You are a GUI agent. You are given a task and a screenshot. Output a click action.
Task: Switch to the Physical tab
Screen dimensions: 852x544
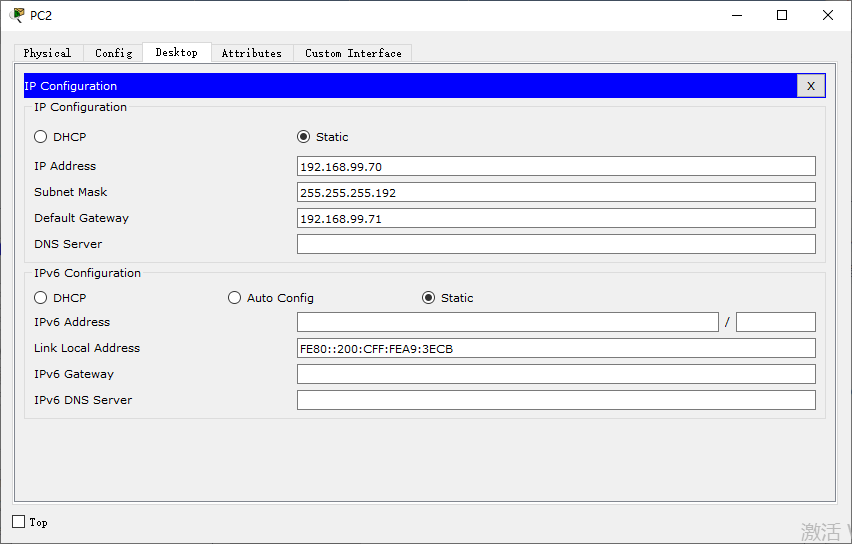(x=48, y=53)
